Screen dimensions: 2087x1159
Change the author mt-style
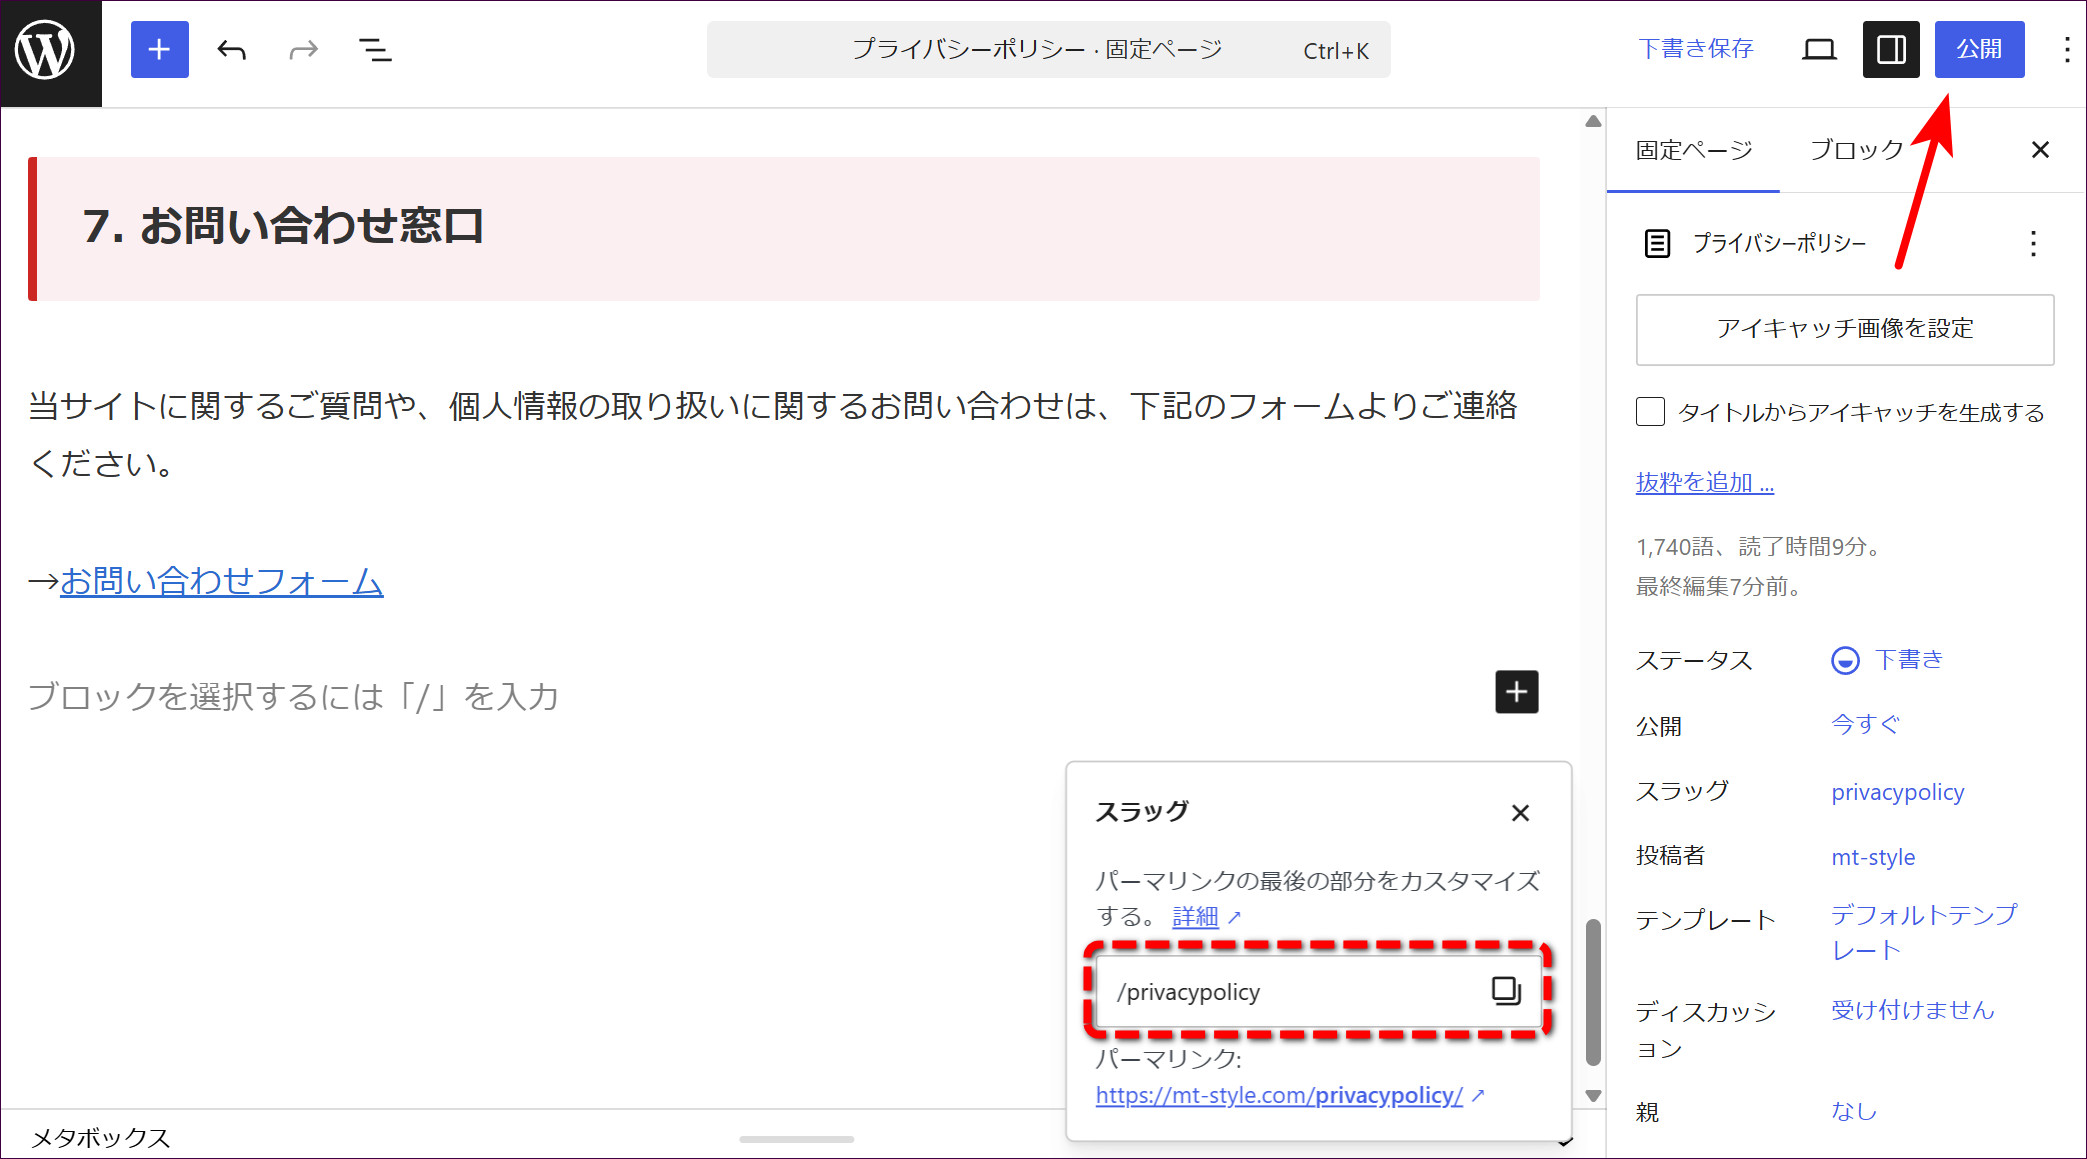click(1873, 857)
